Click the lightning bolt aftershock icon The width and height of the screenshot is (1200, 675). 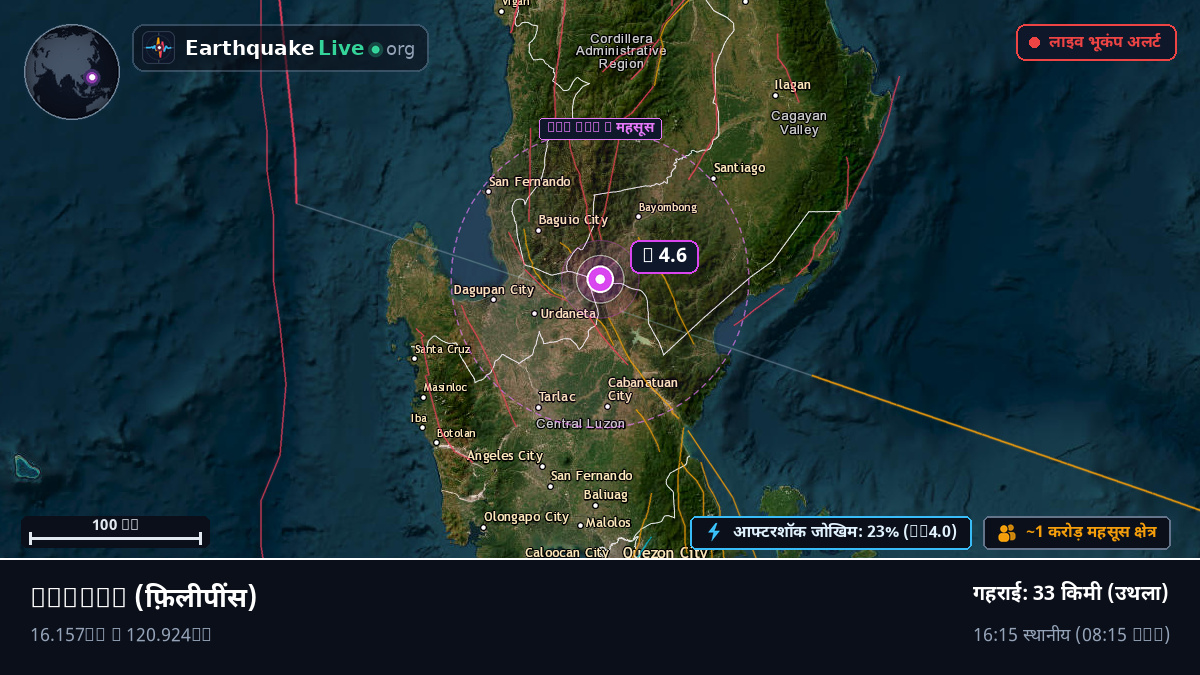714,532
